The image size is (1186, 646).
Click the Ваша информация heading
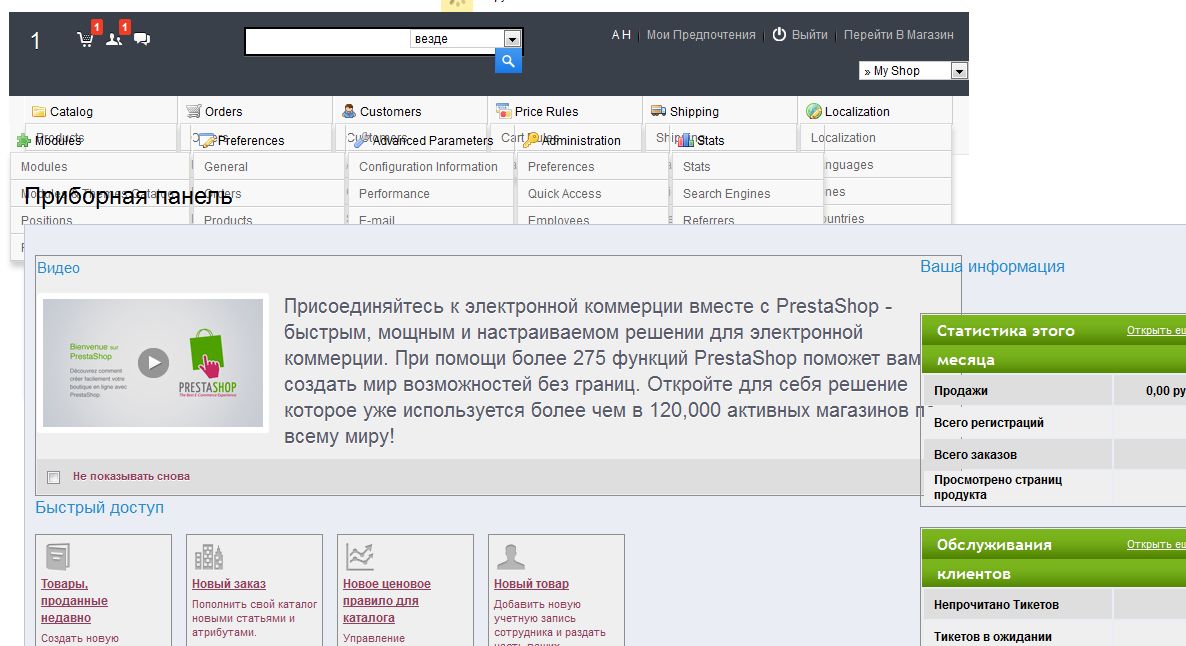[x=992, y=266]
